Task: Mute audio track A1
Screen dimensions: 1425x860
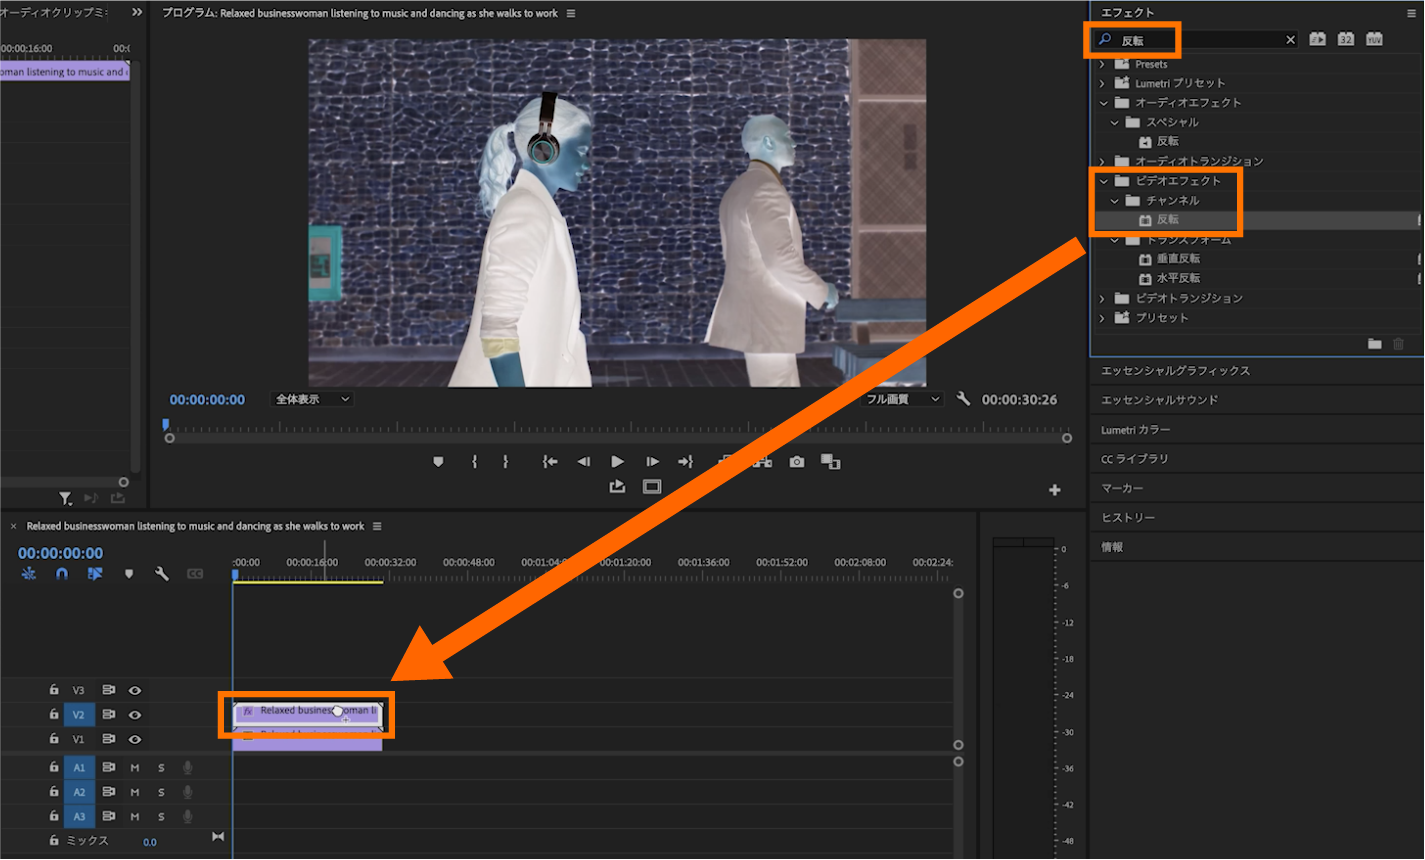Action: [x=135, y=768]
